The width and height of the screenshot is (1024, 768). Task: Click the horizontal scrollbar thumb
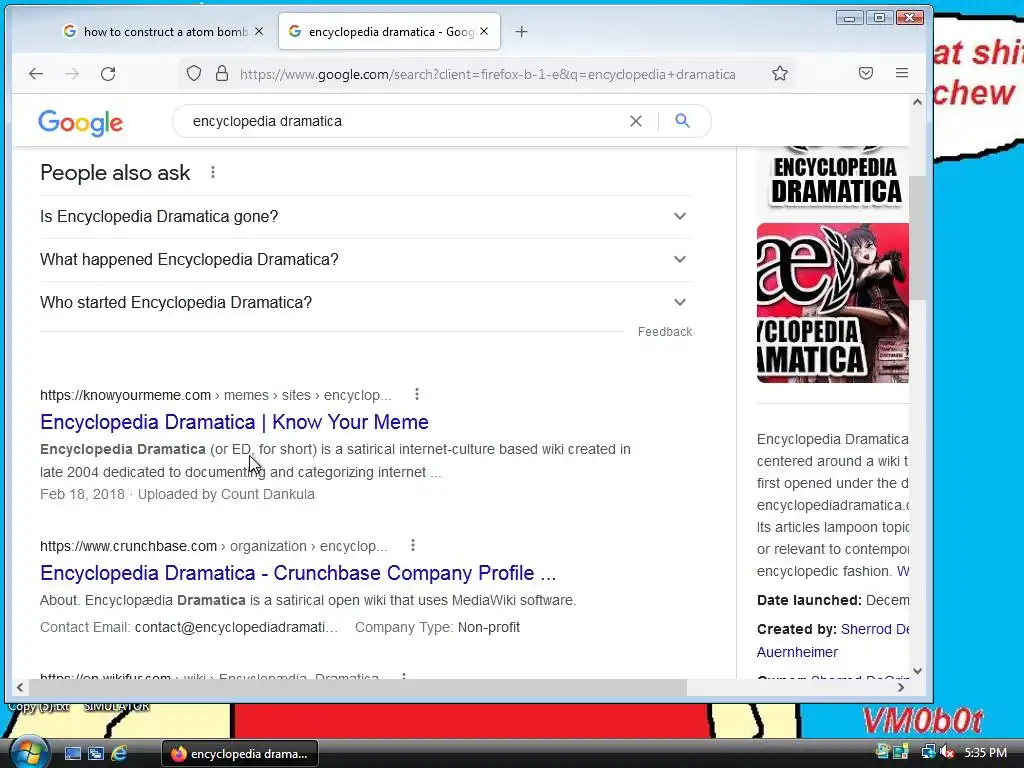(x=358, y=687)
